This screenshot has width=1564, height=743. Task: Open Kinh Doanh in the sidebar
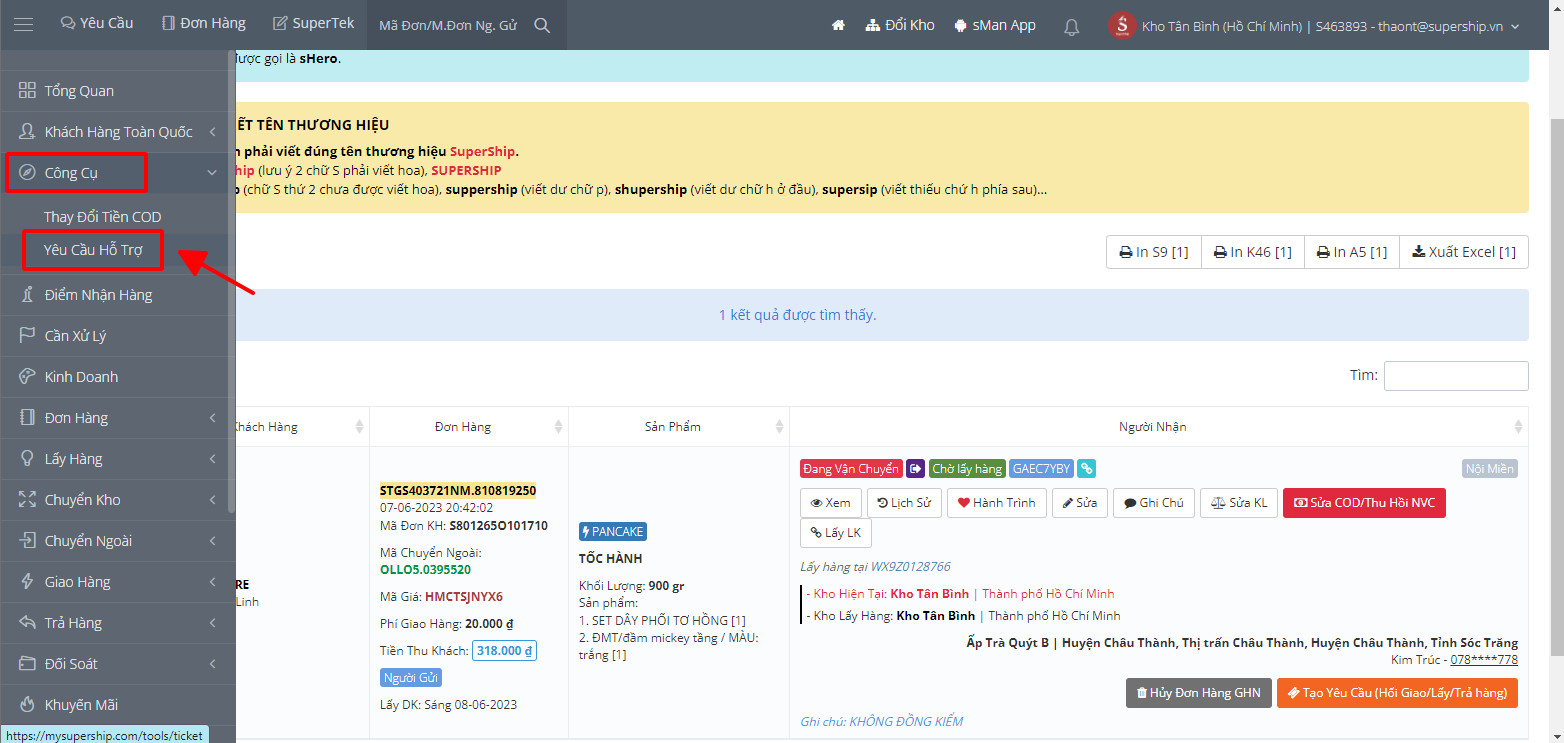click(x=118, y=377)
